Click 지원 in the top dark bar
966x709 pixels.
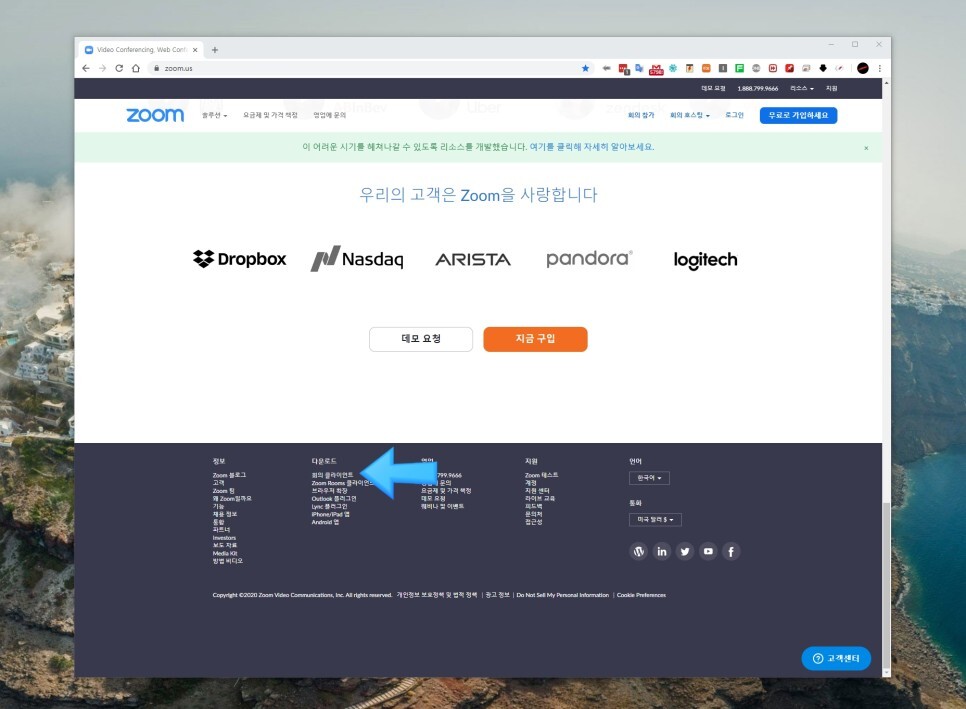click(x=832, y=89)
